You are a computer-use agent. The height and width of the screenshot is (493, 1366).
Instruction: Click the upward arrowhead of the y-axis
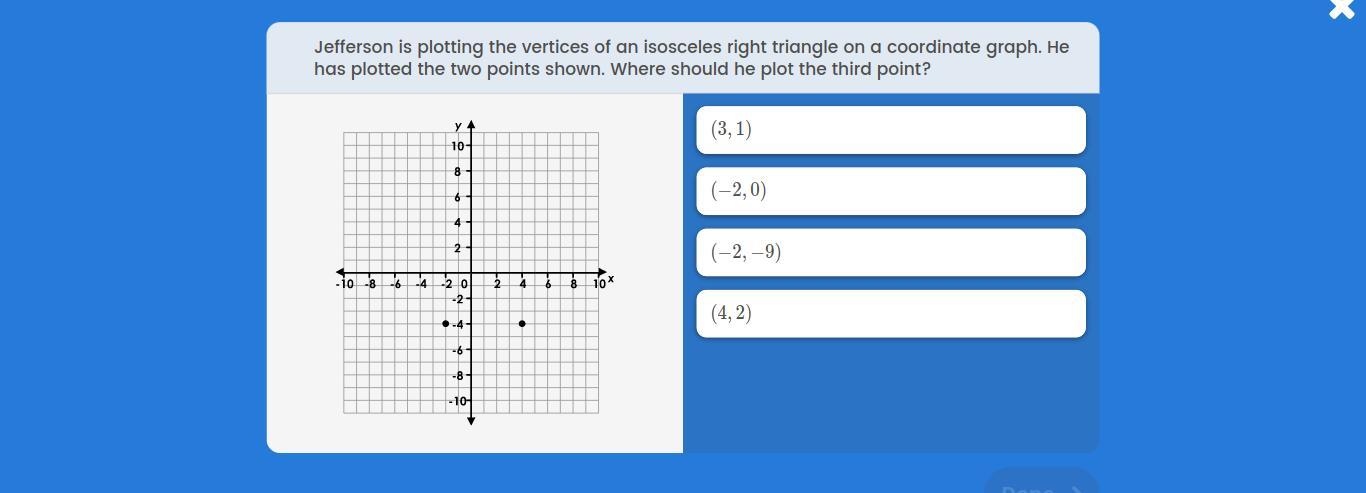pos(471,125)
